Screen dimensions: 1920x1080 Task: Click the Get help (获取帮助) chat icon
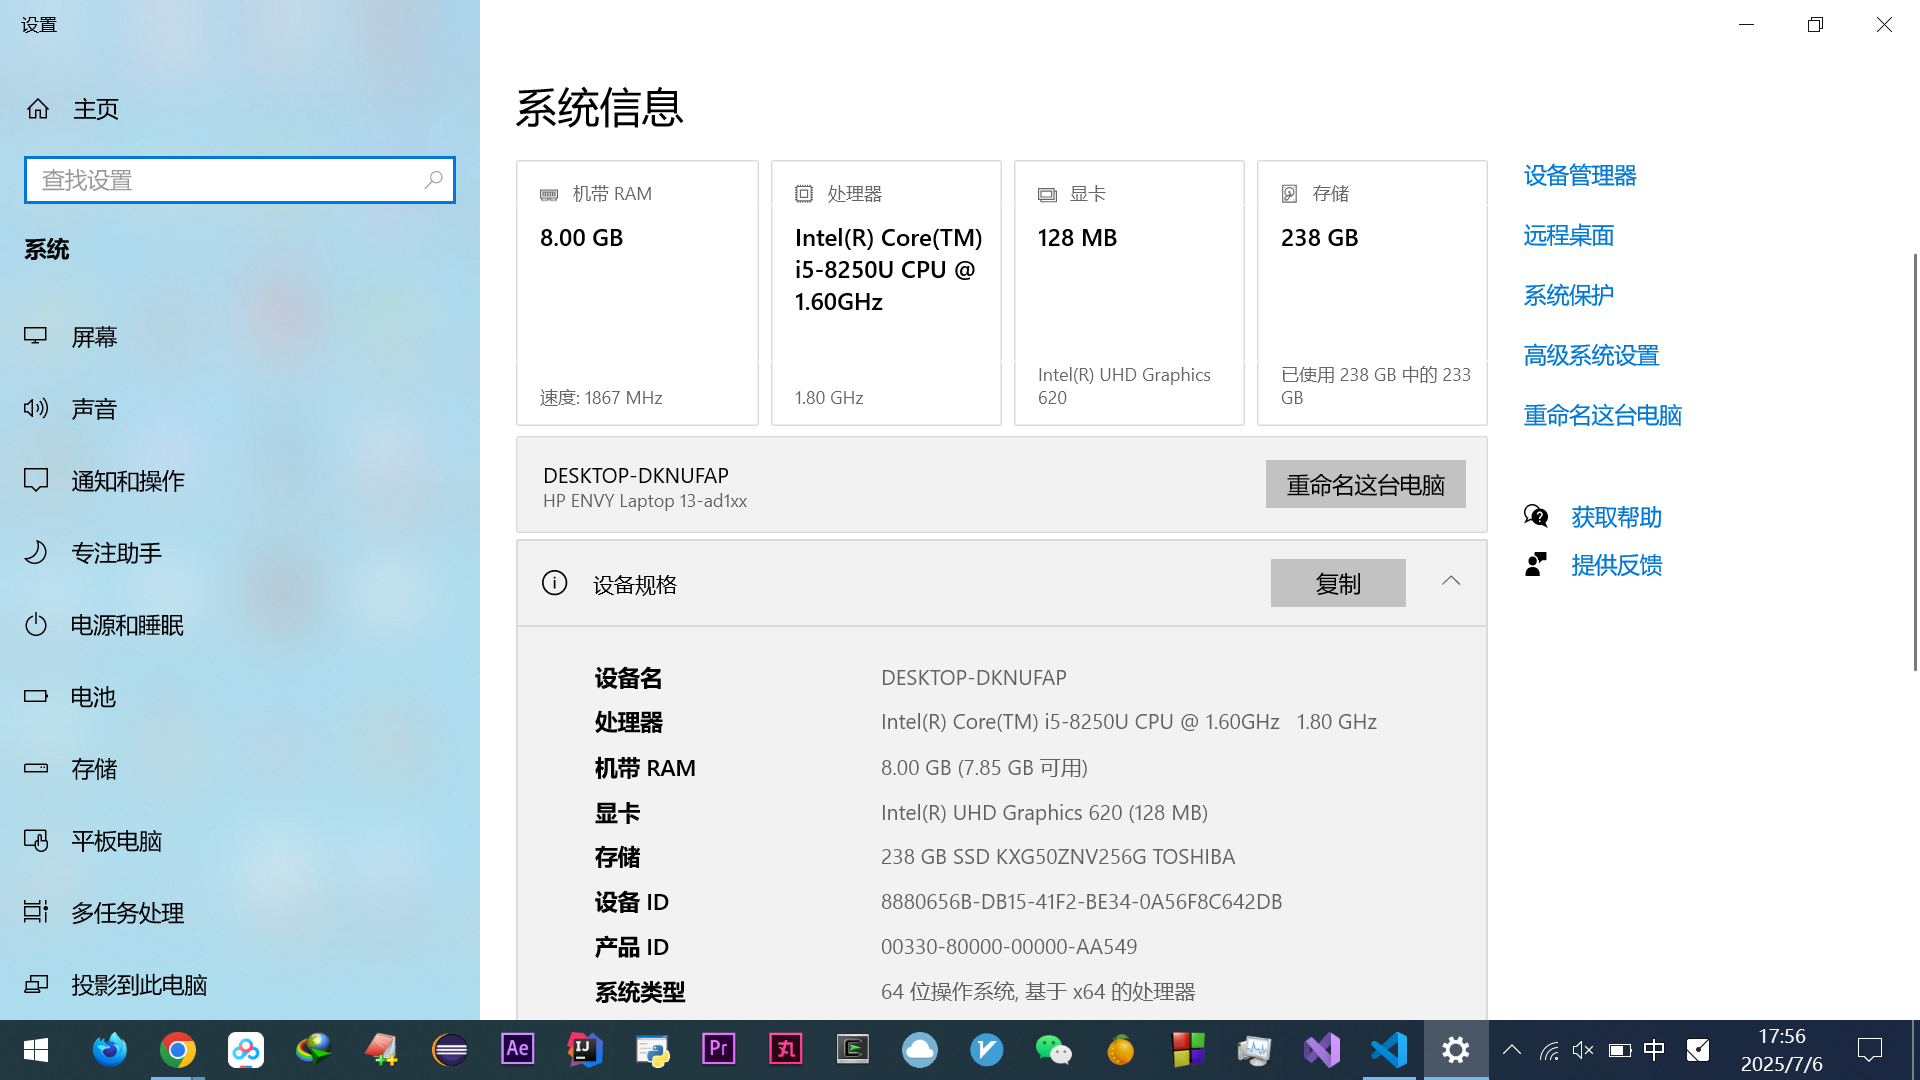pos(1536,517)
